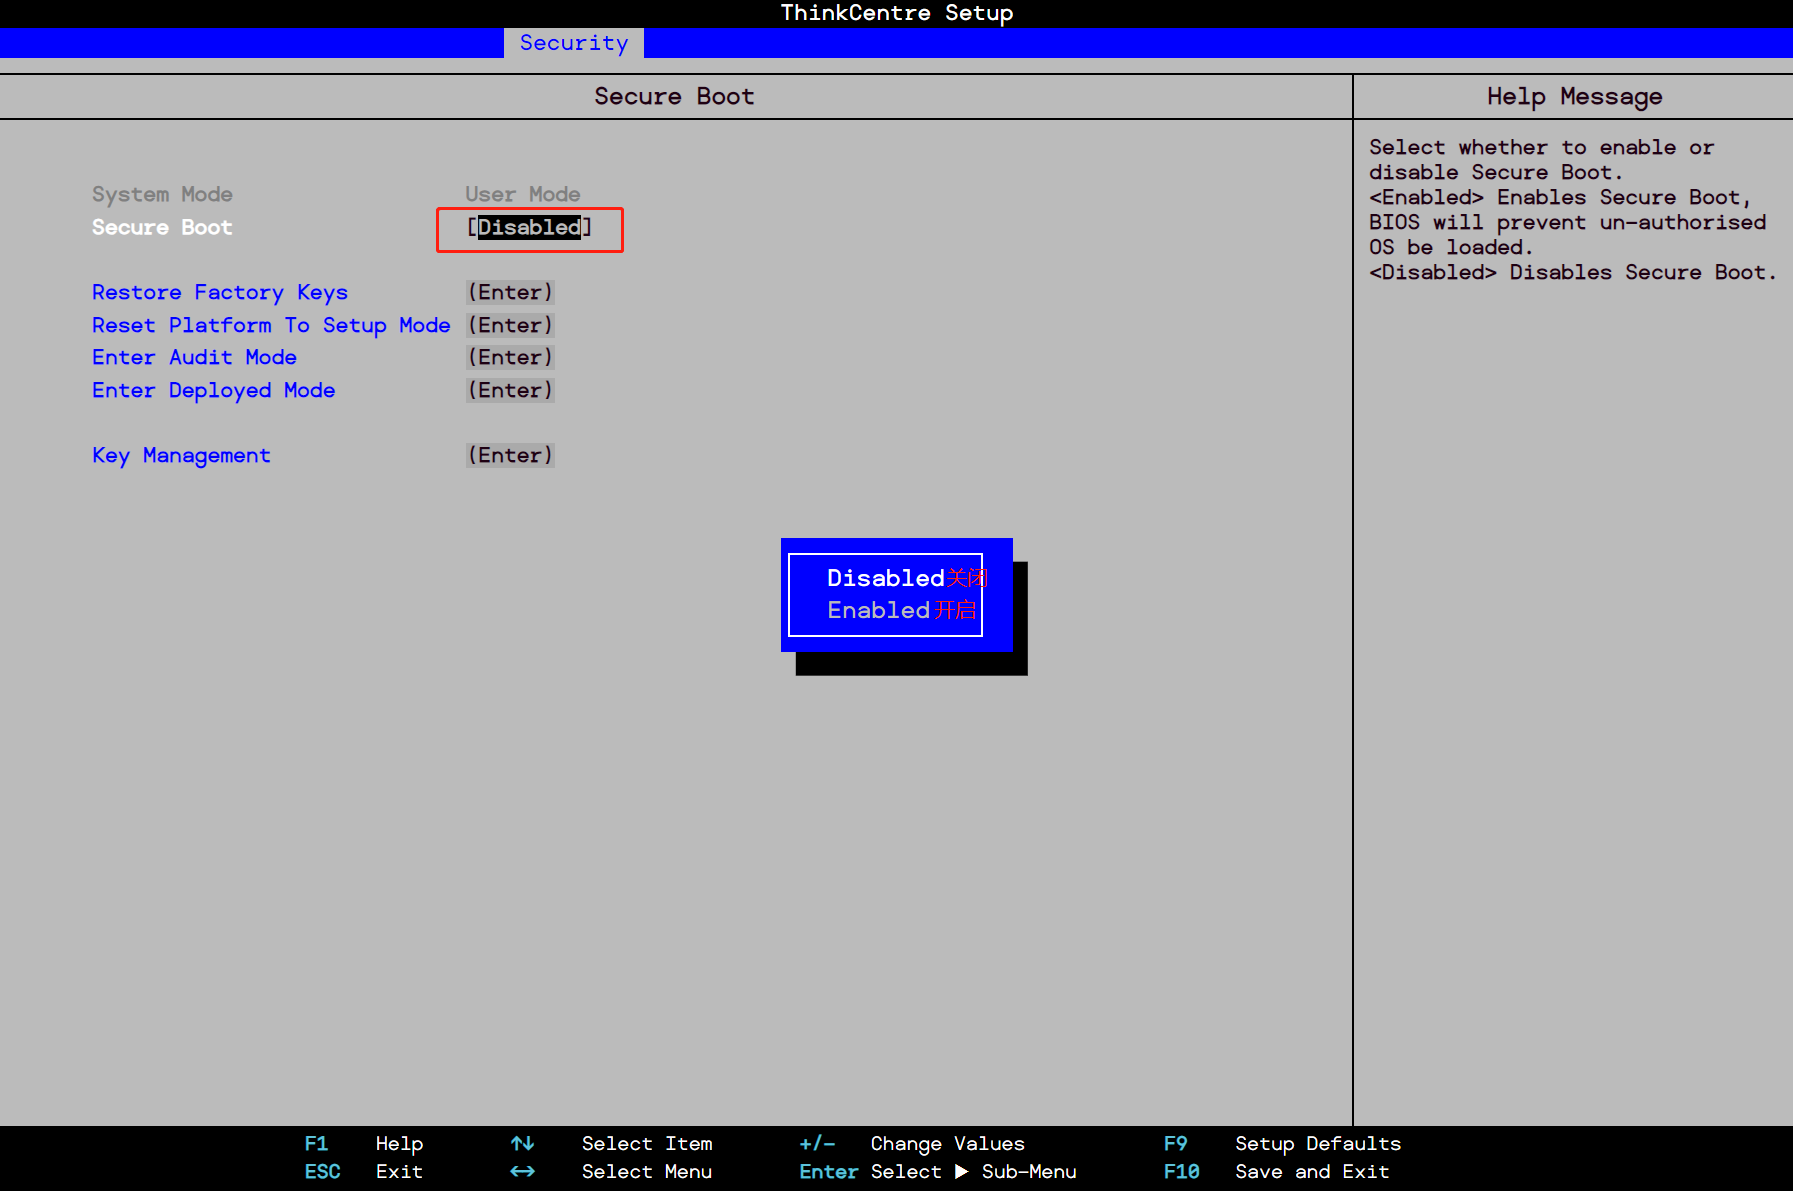This screenshot has width=1793, height=1191.
Task: Open the Secure Boot Disabled value field
Action: tap(529, 228)
